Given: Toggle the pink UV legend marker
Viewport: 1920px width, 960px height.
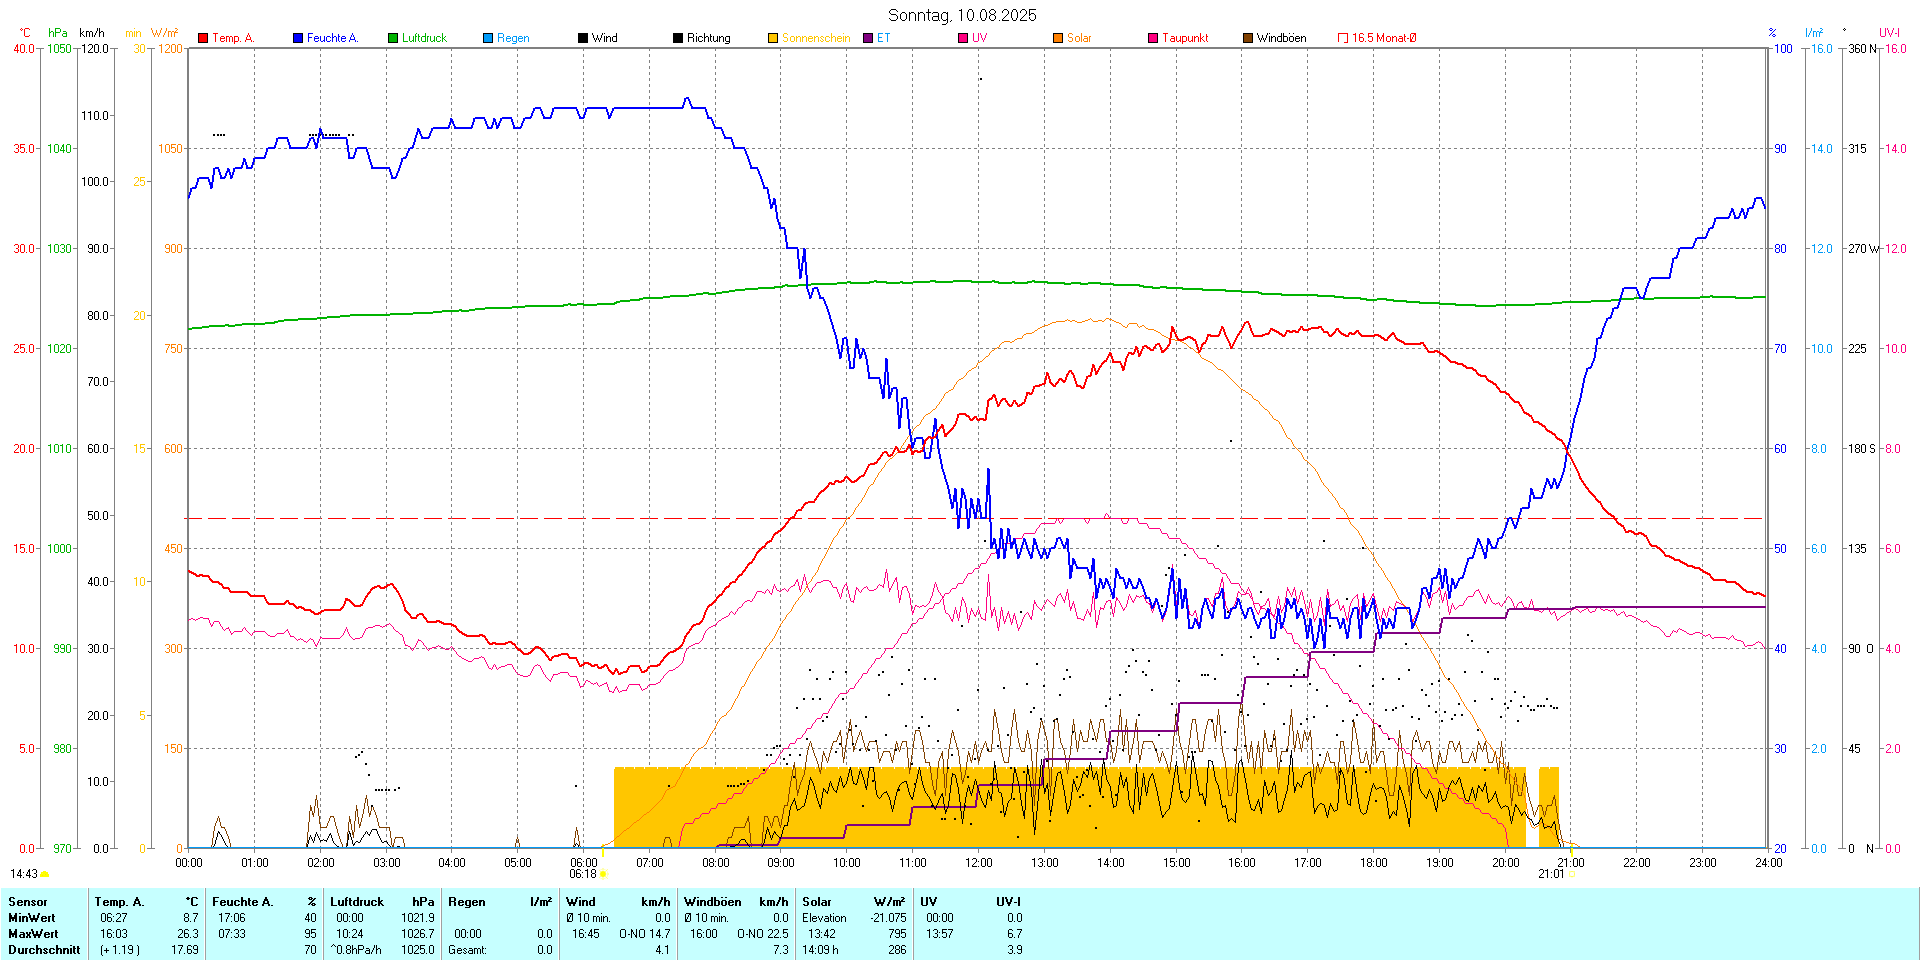Looking at the screenshot, I should click(x=963, y=38).
